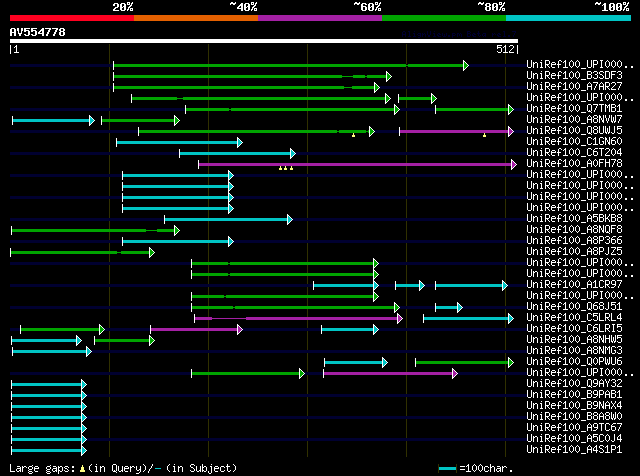
Task: Select the UniRef100_C6LRI5 label
Action: 574,329
